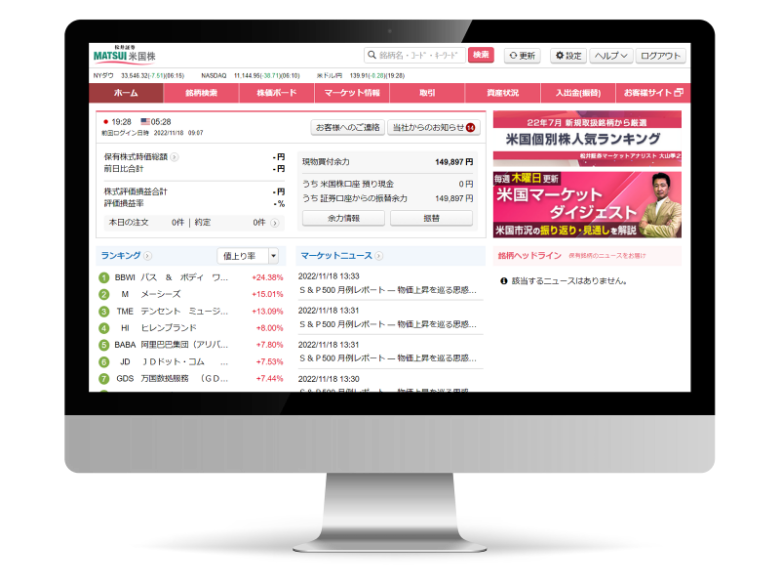Select TME テンセント ranking row

point(191,311)
